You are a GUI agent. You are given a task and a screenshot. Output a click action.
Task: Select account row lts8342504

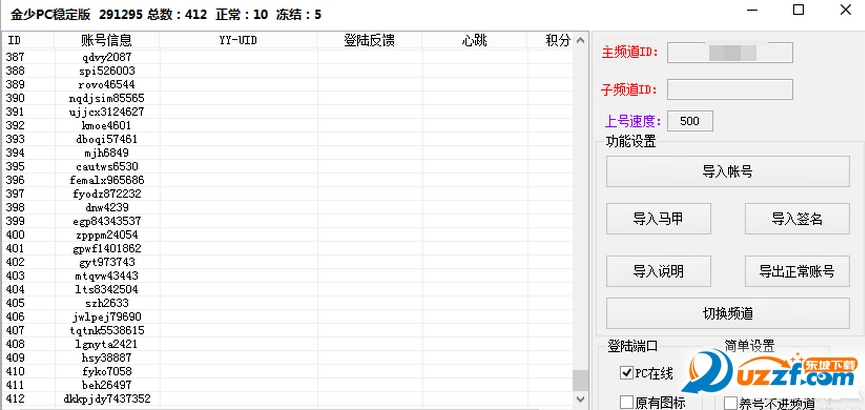287,289
